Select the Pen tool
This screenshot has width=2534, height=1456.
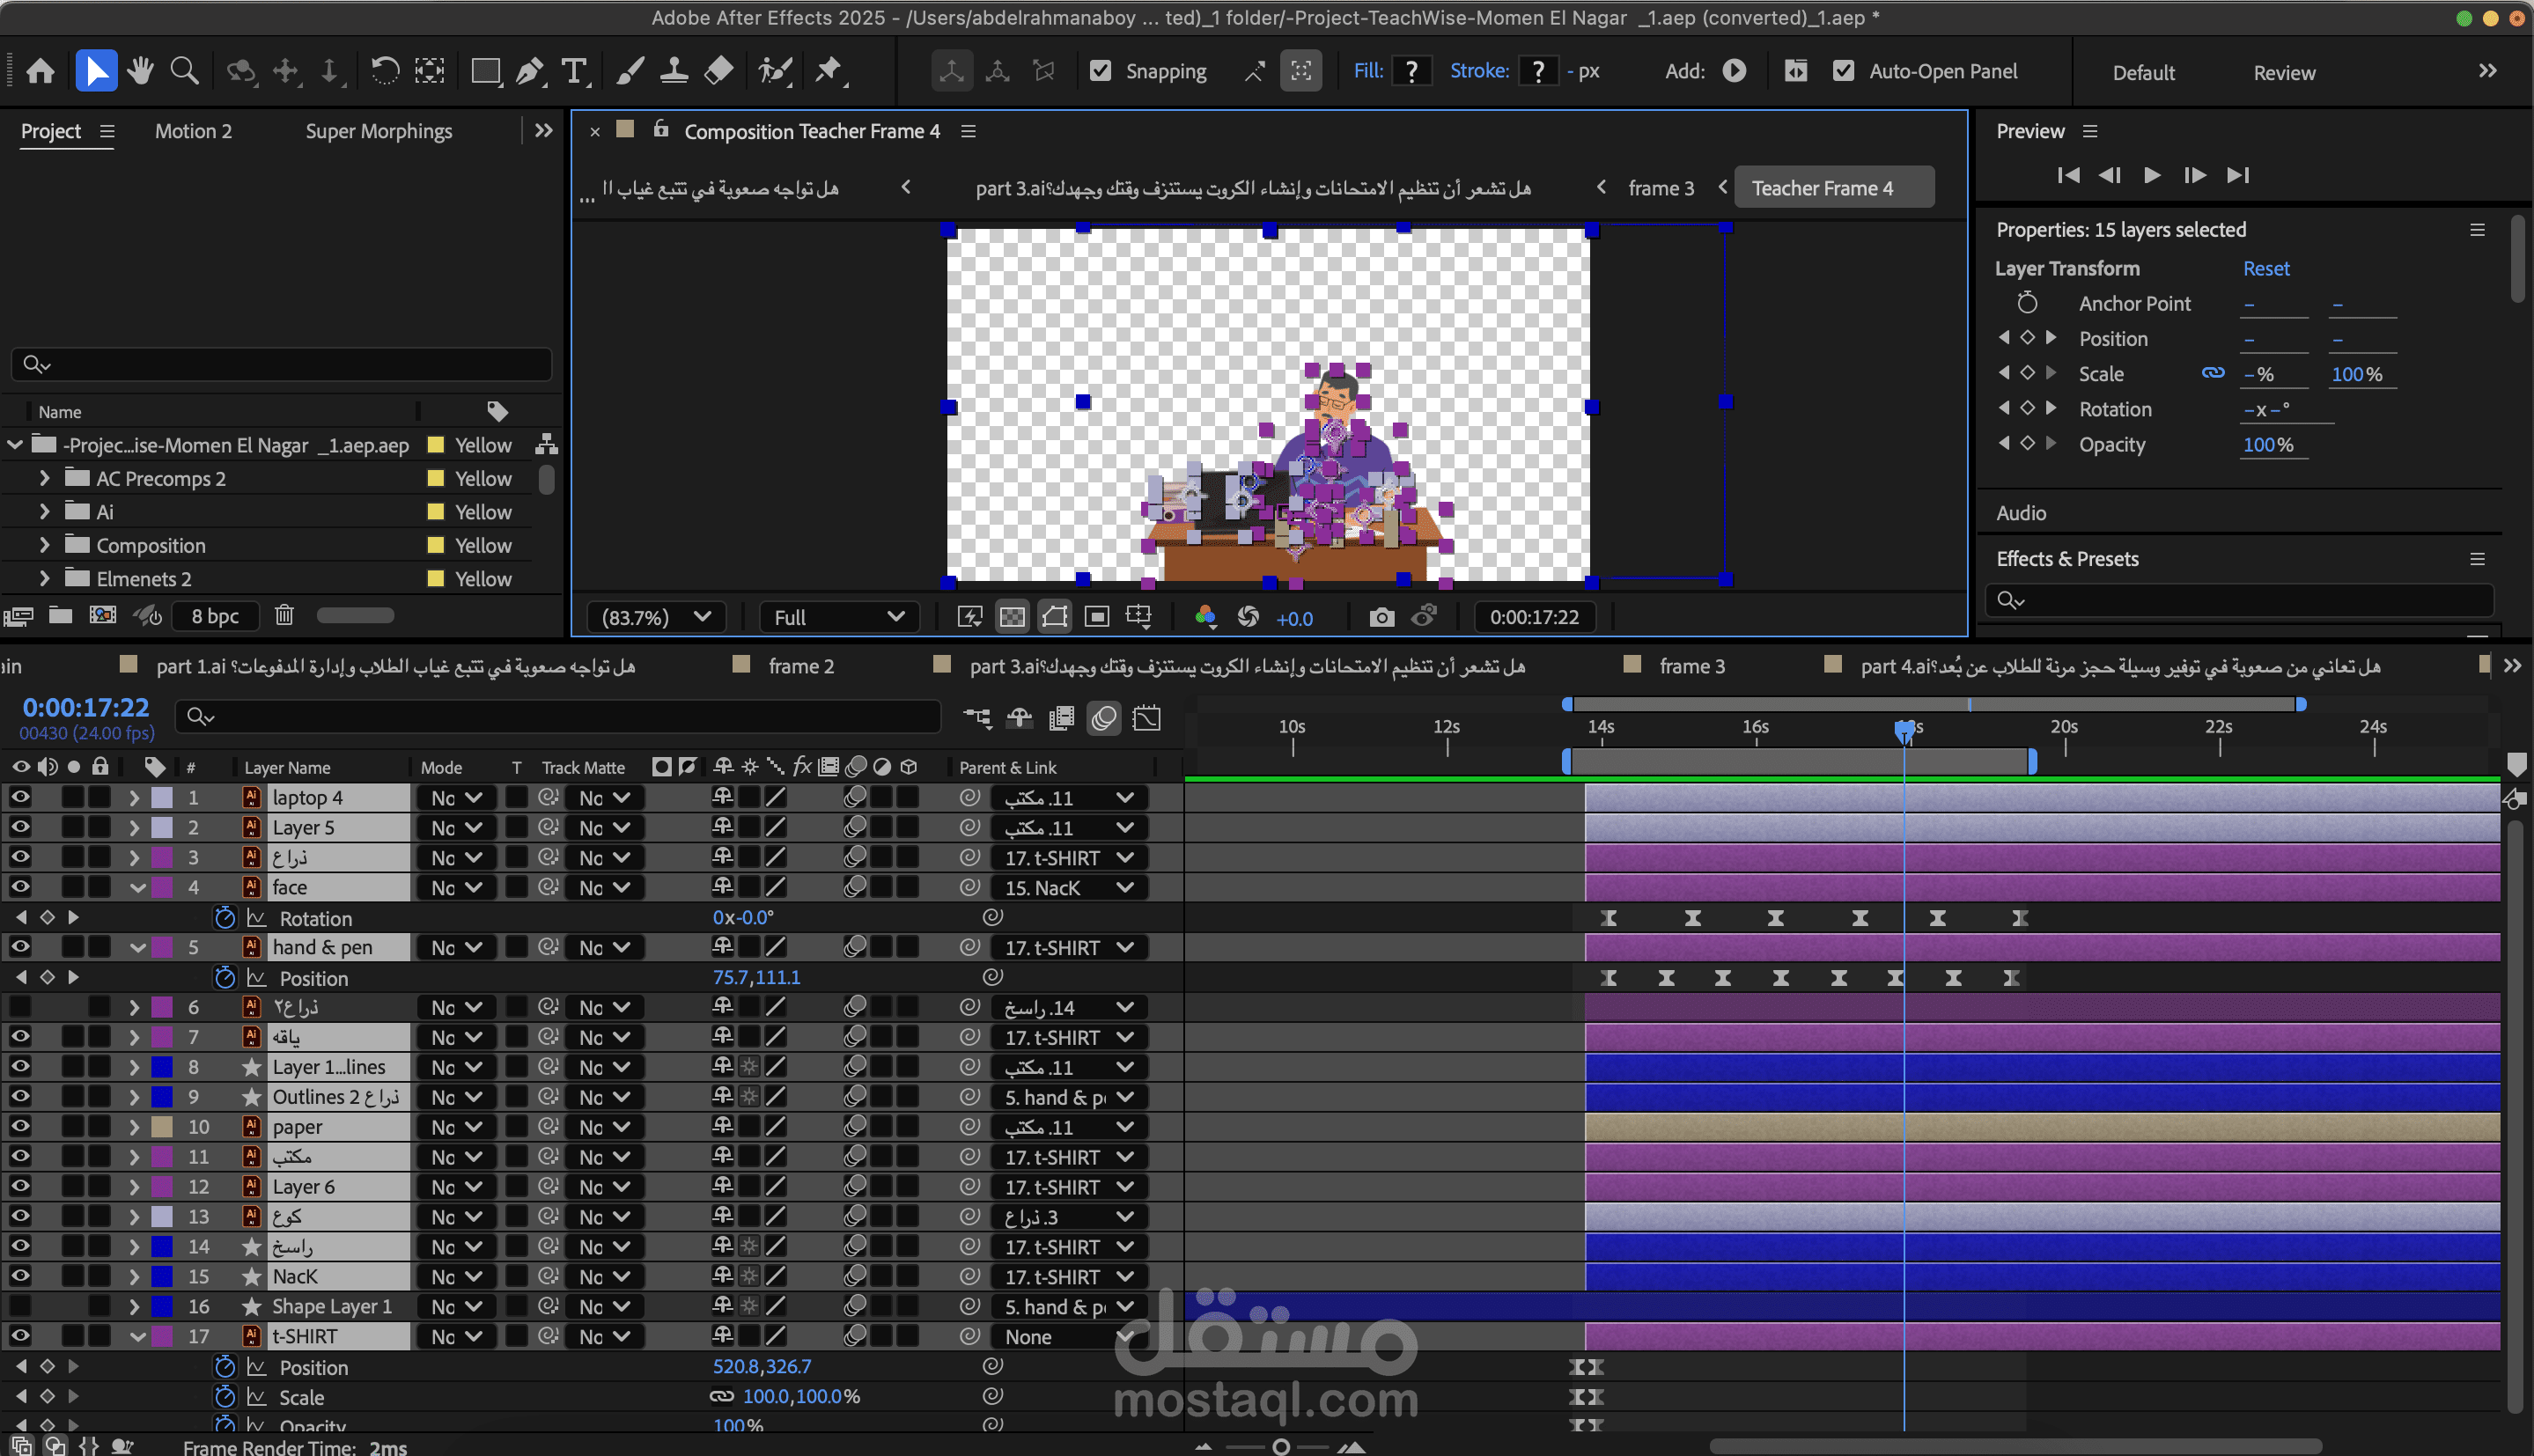click(529, 71)
